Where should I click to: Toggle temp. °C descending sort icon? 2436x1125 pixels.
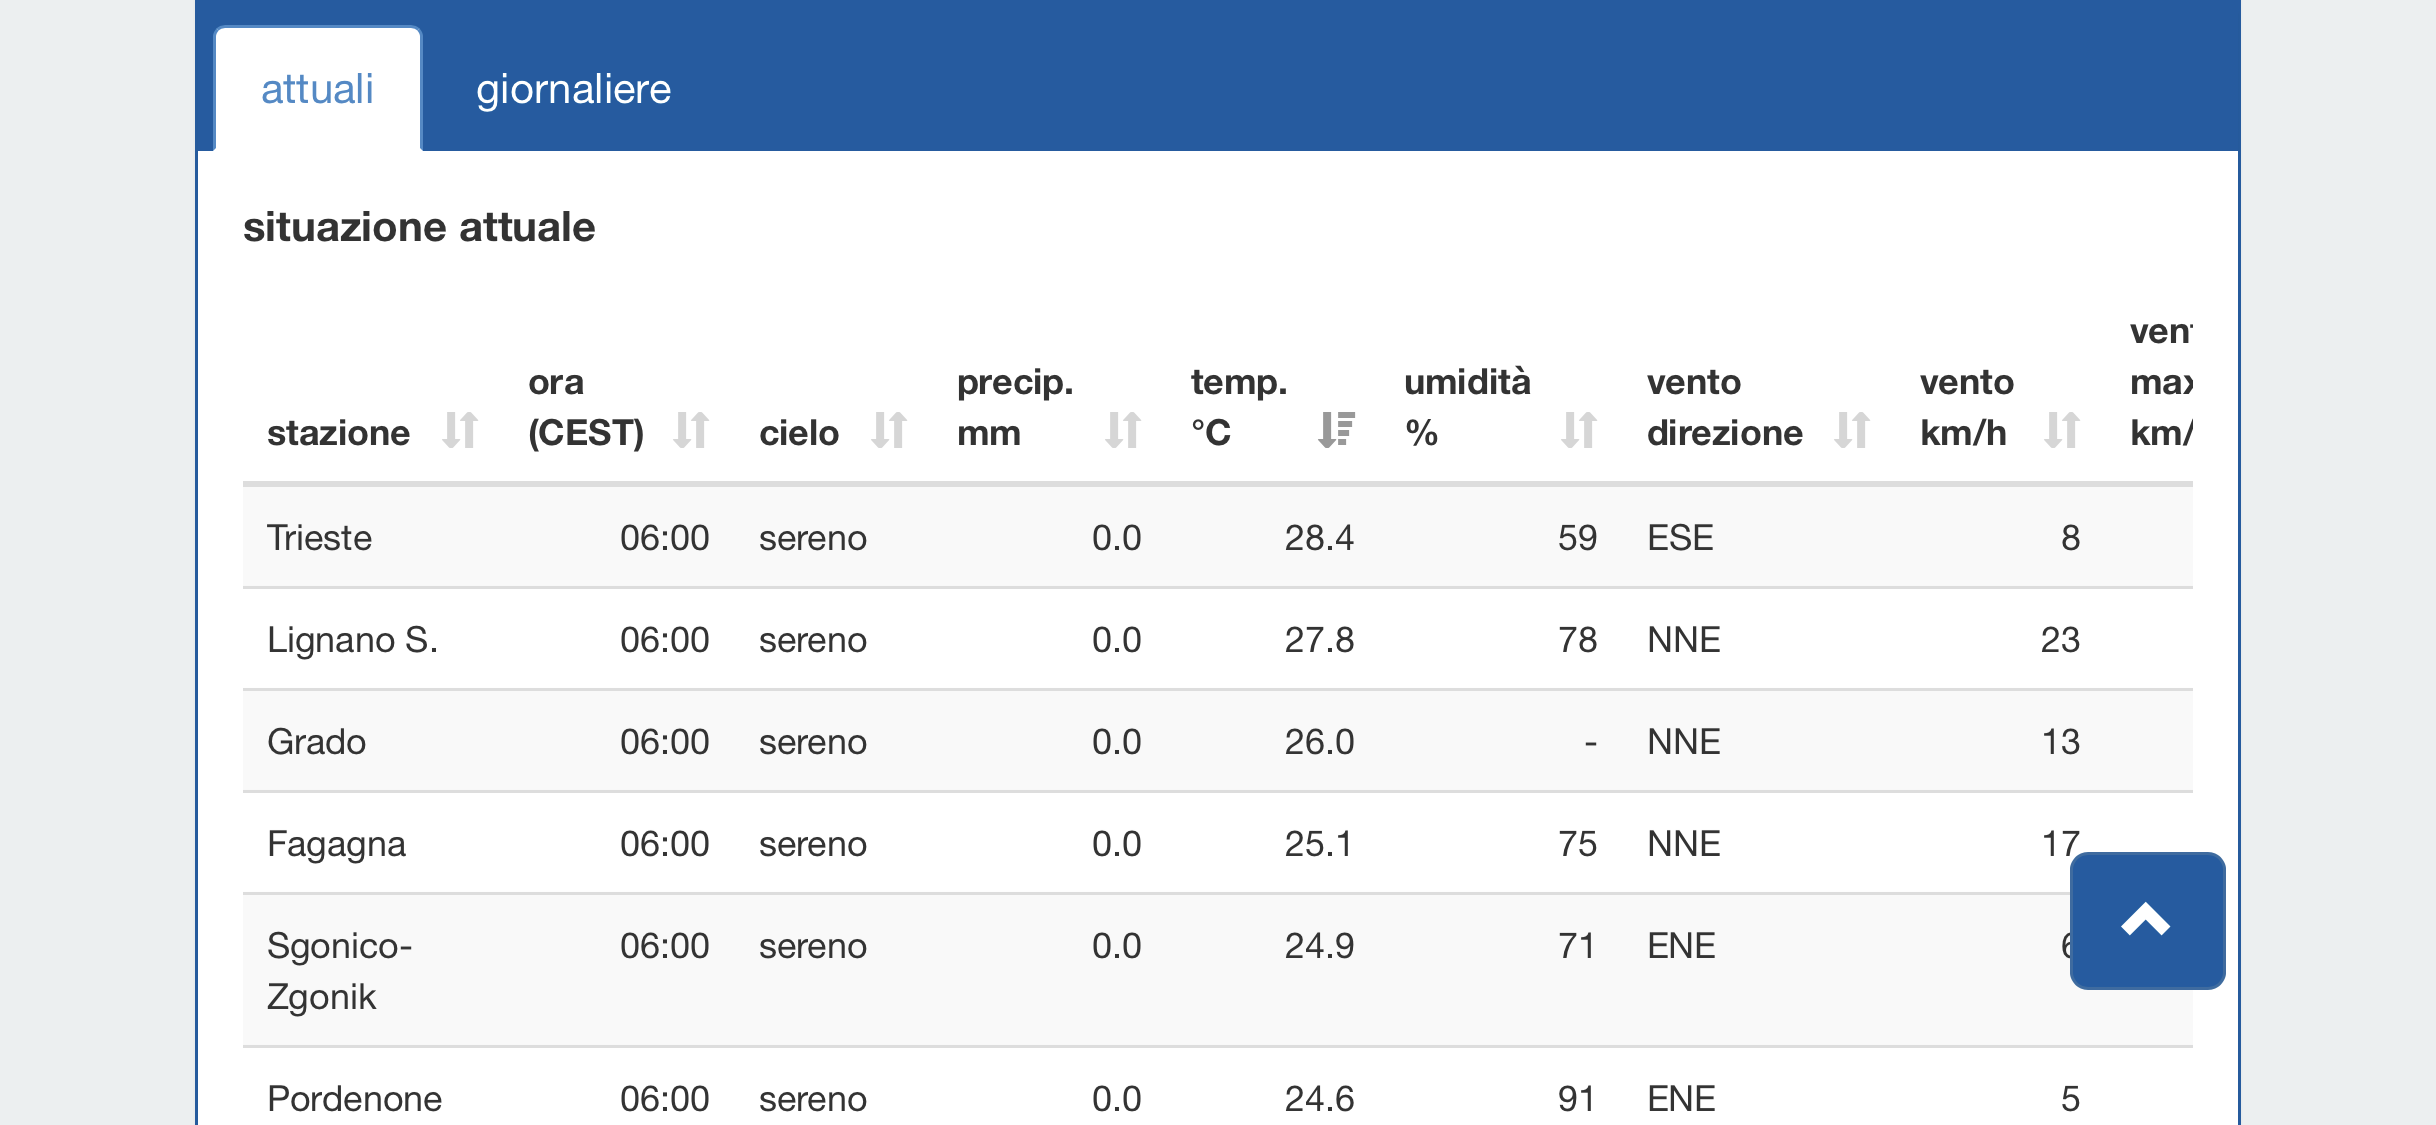pos(1336,430)
